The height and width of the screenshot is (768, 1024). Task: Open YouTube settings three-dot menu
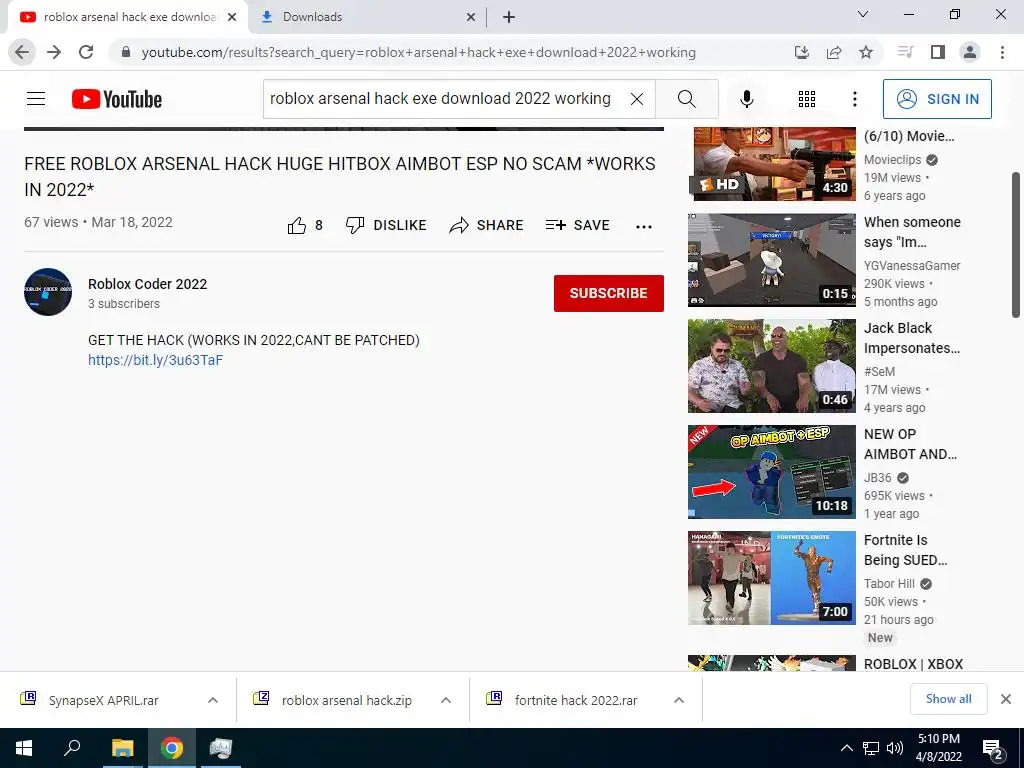(855, 99)
